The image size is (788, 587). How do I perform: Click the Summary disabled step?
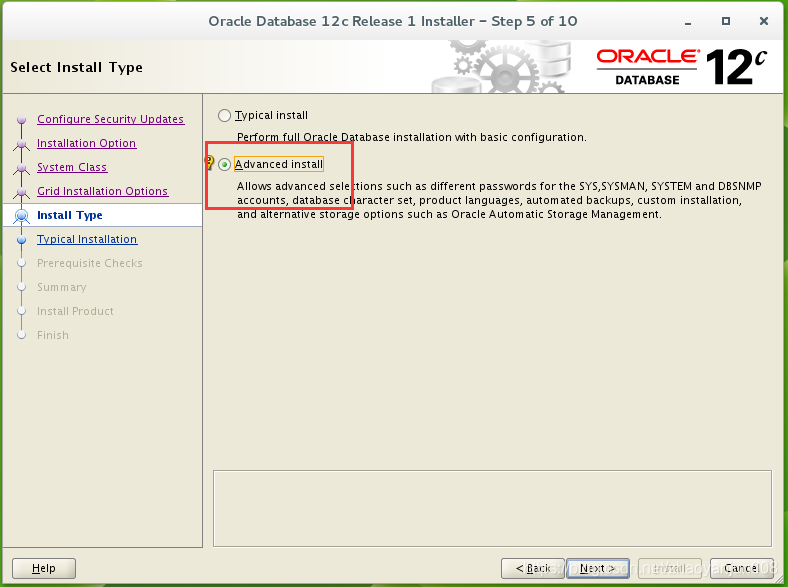coord(61,287)
